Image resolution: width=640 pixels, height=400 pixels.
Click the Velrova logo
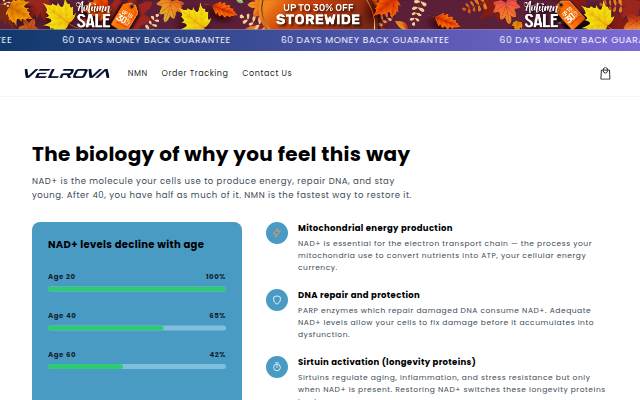pyautogui.click(x=67, y=73)
